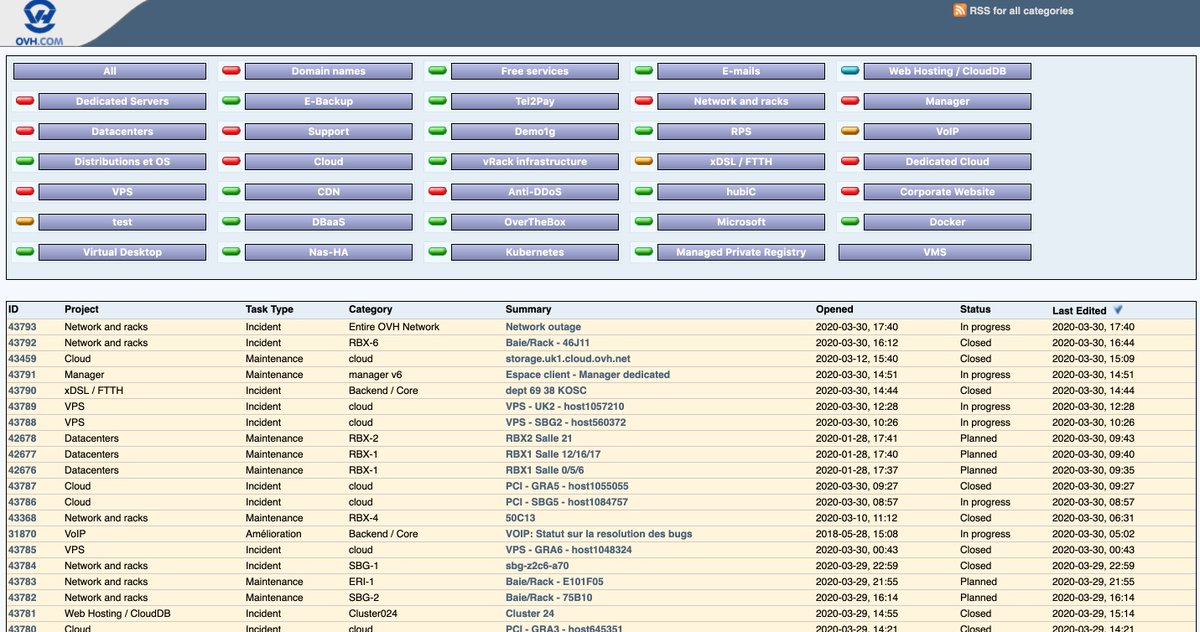Click red status pill beside Domain names
1200x632 pixels.
coord(231,71)
